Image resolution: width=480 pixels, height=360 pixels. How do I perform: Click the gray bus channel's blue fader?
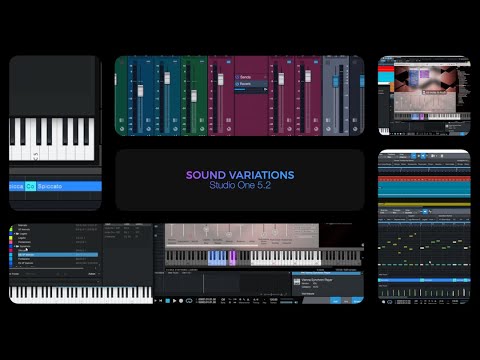336,81
